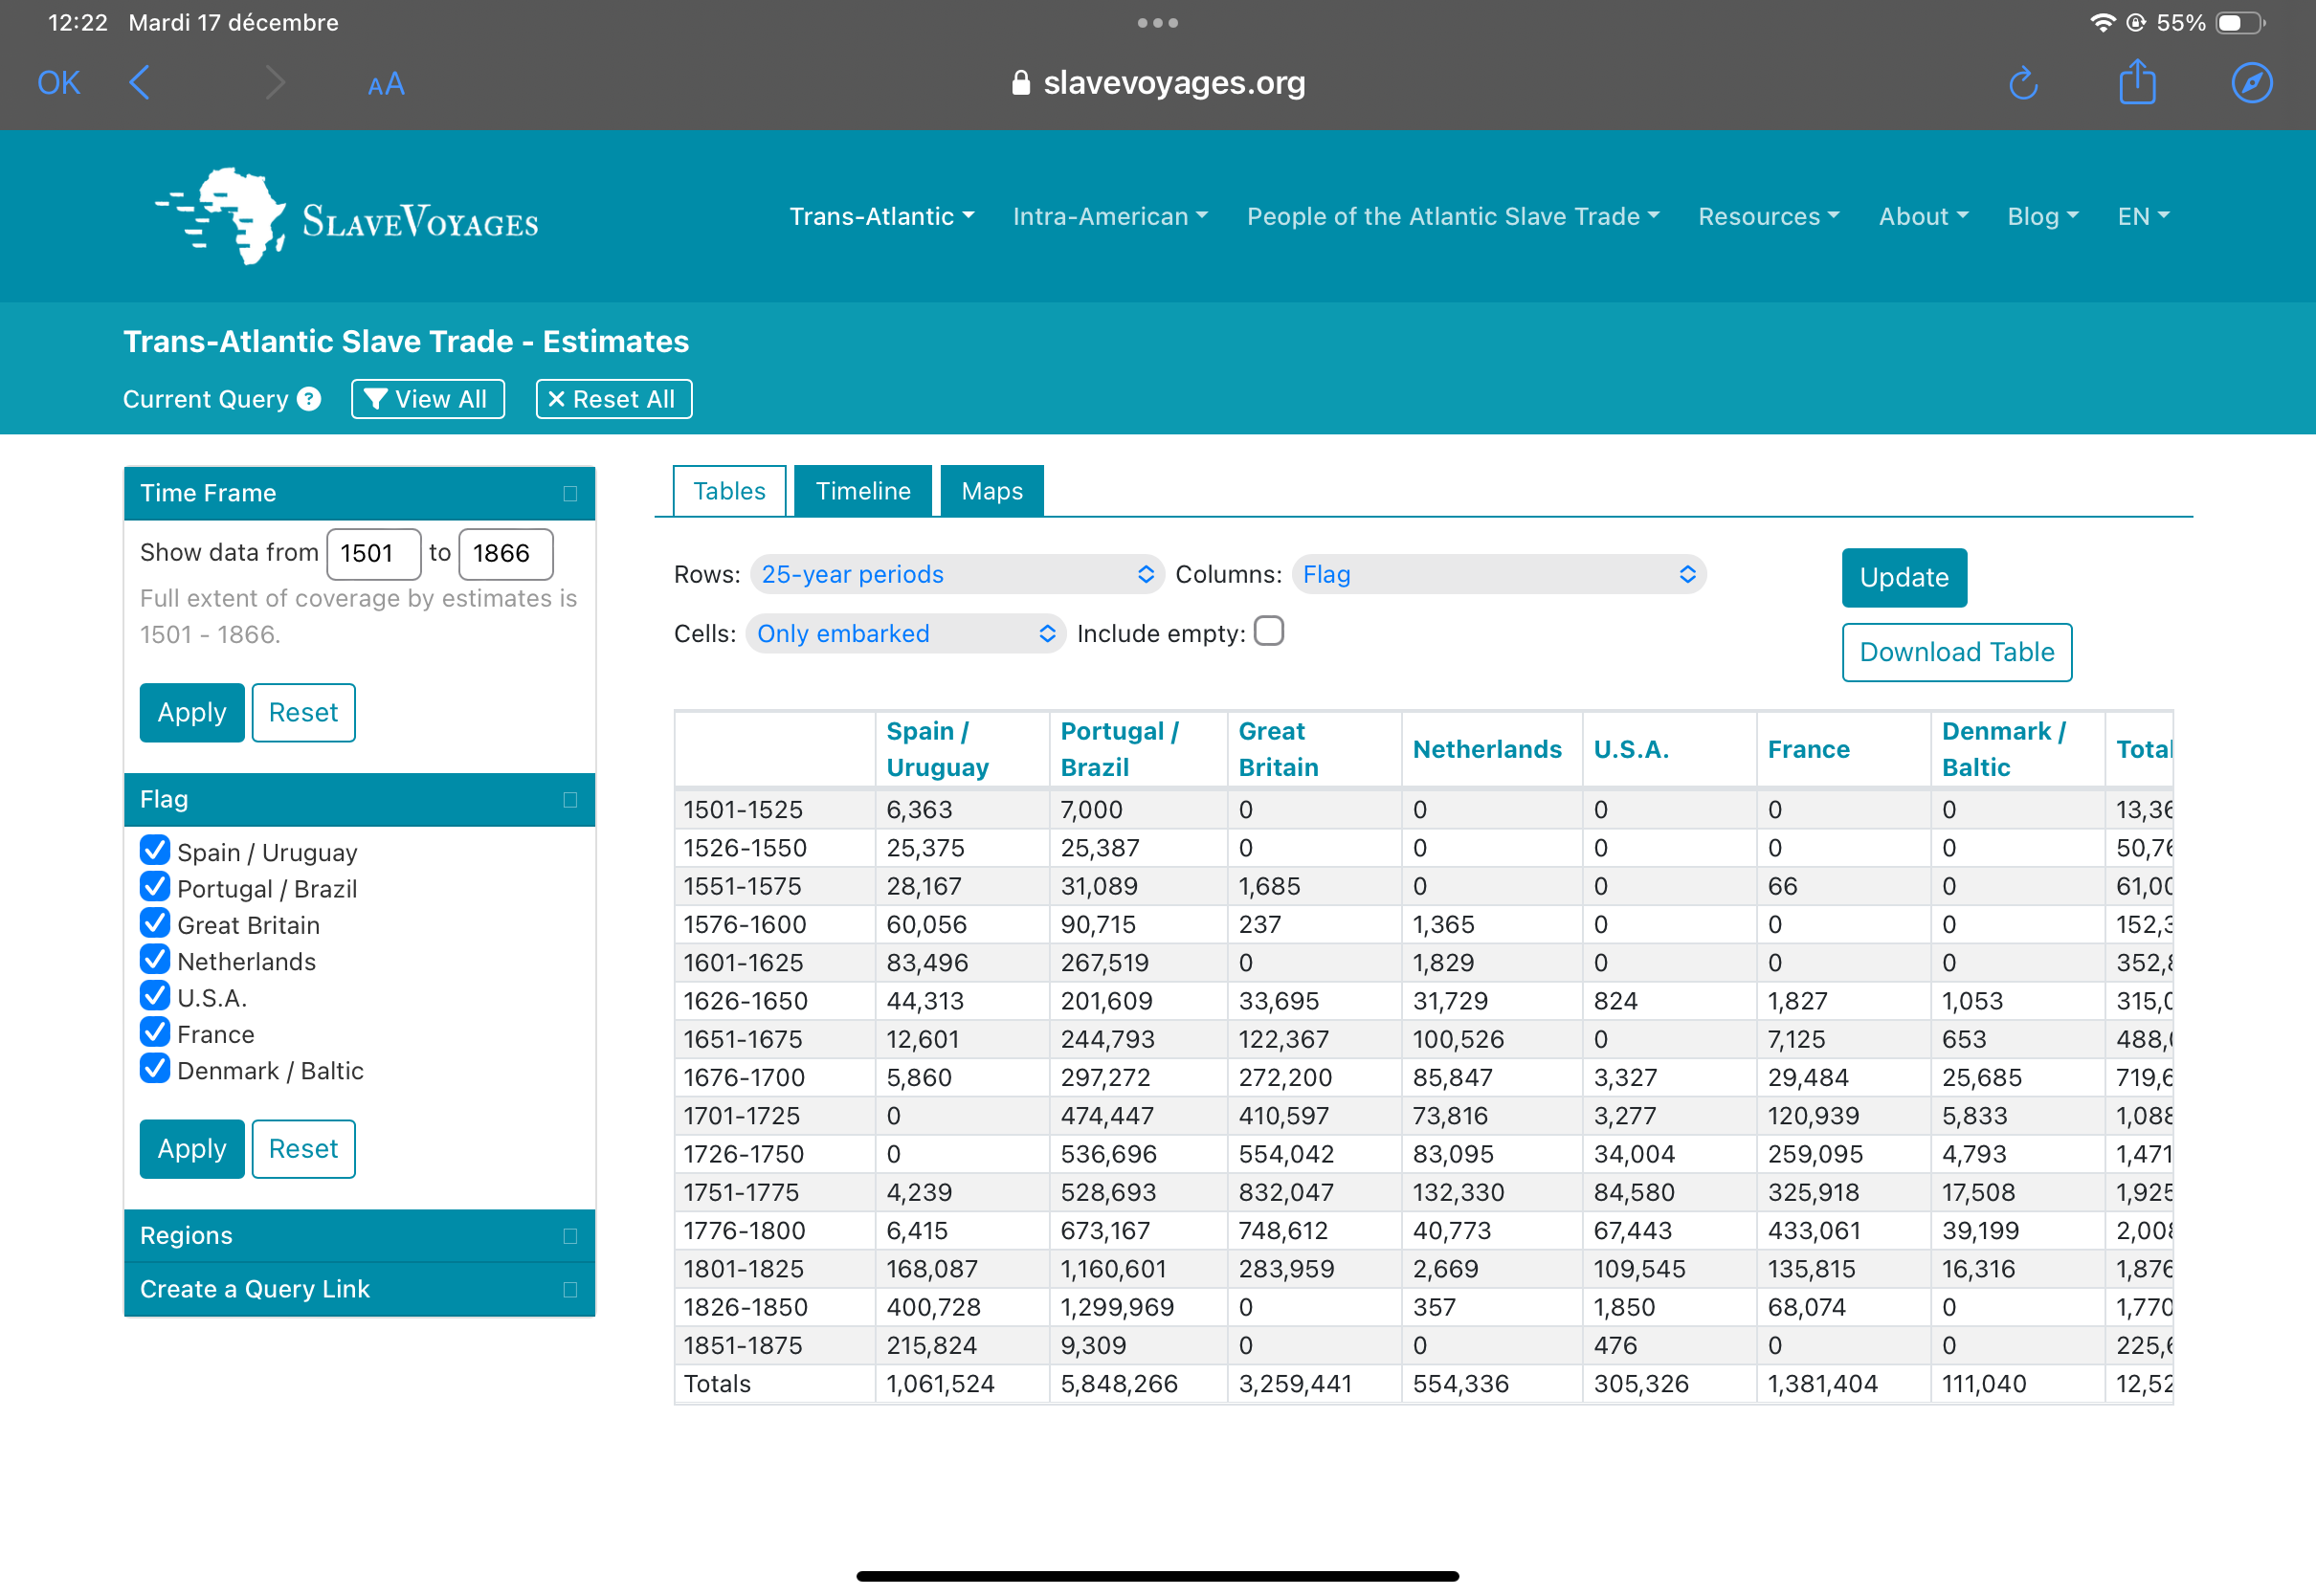Switch to the Maps tab
This screenshot has height=1596, width=2316.
pos(992,491)
